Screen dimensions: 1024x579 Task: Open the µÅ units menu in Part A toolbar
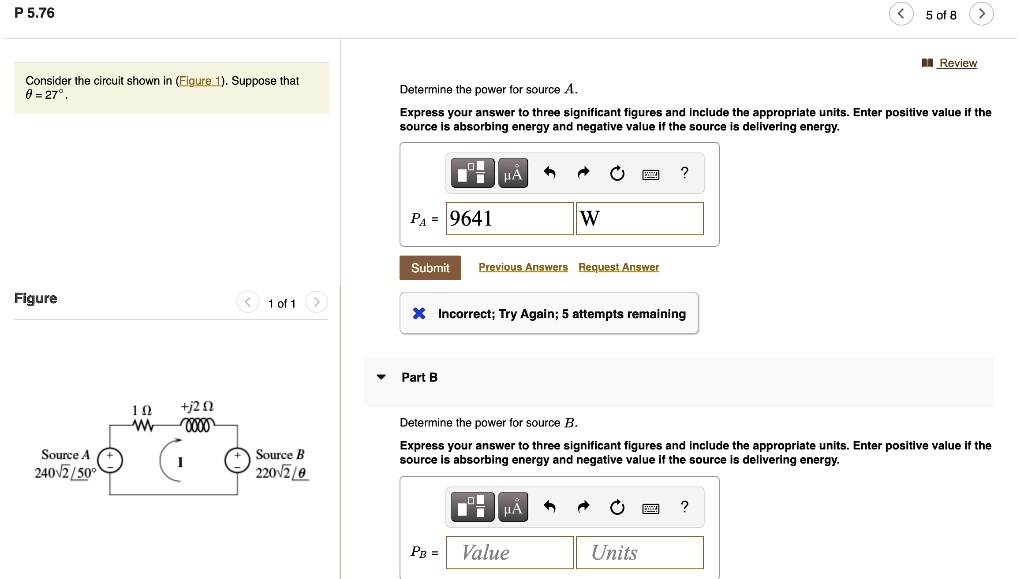coord(513,172)
